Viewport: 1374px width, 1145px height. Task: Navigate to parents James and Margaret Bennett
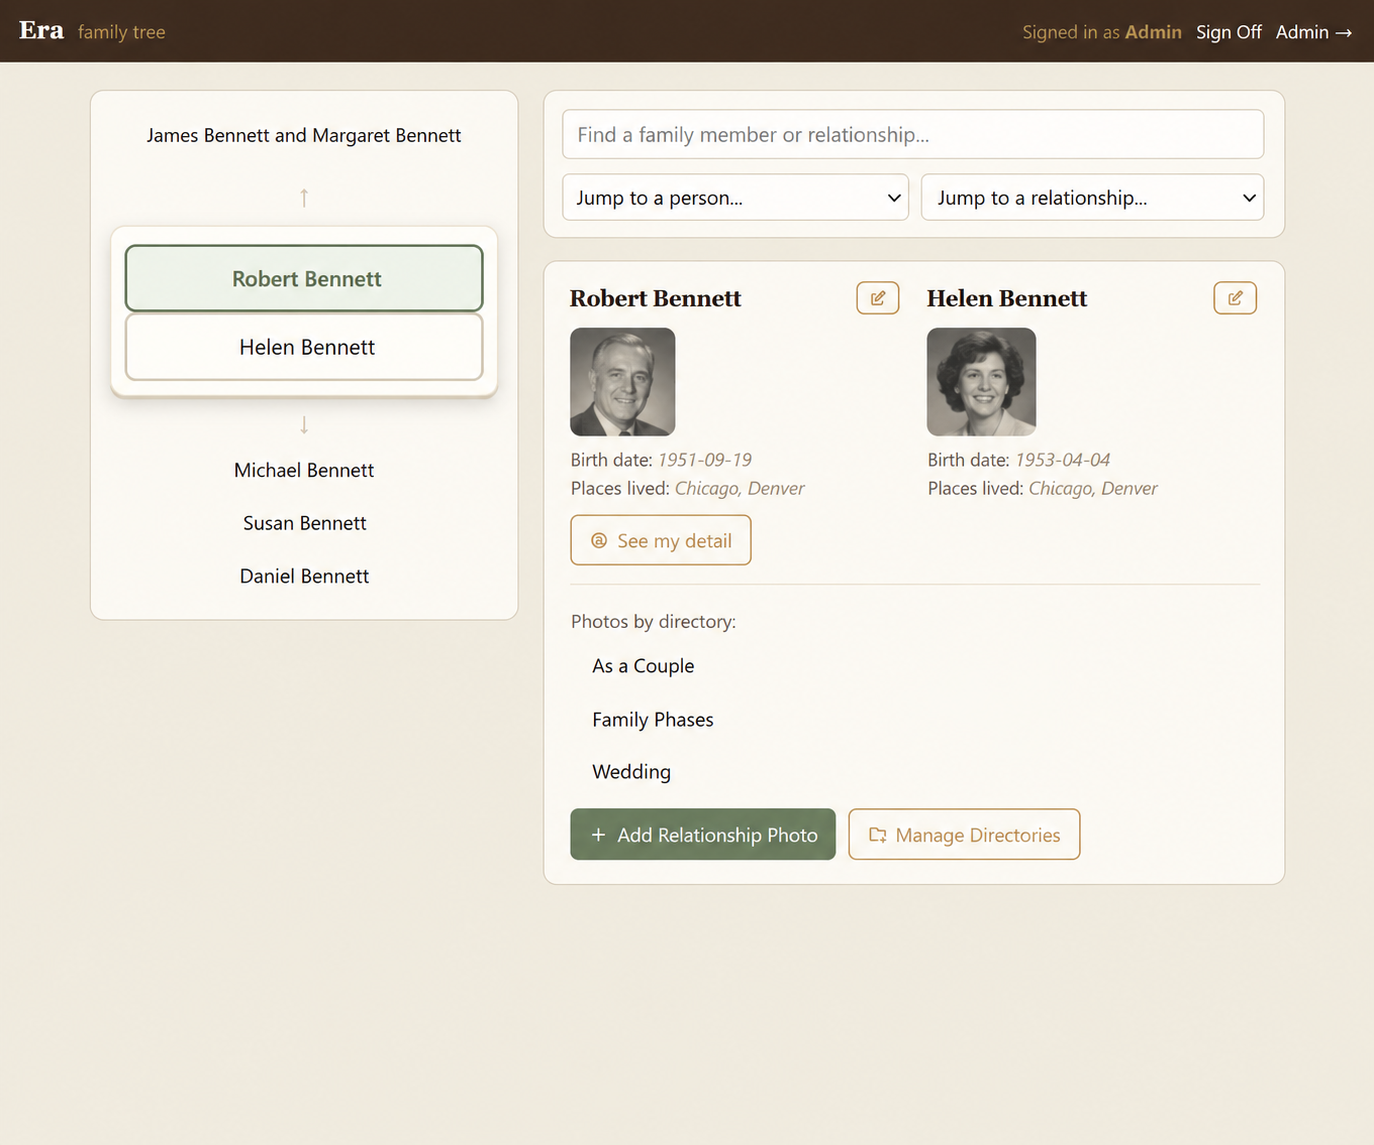304,135
